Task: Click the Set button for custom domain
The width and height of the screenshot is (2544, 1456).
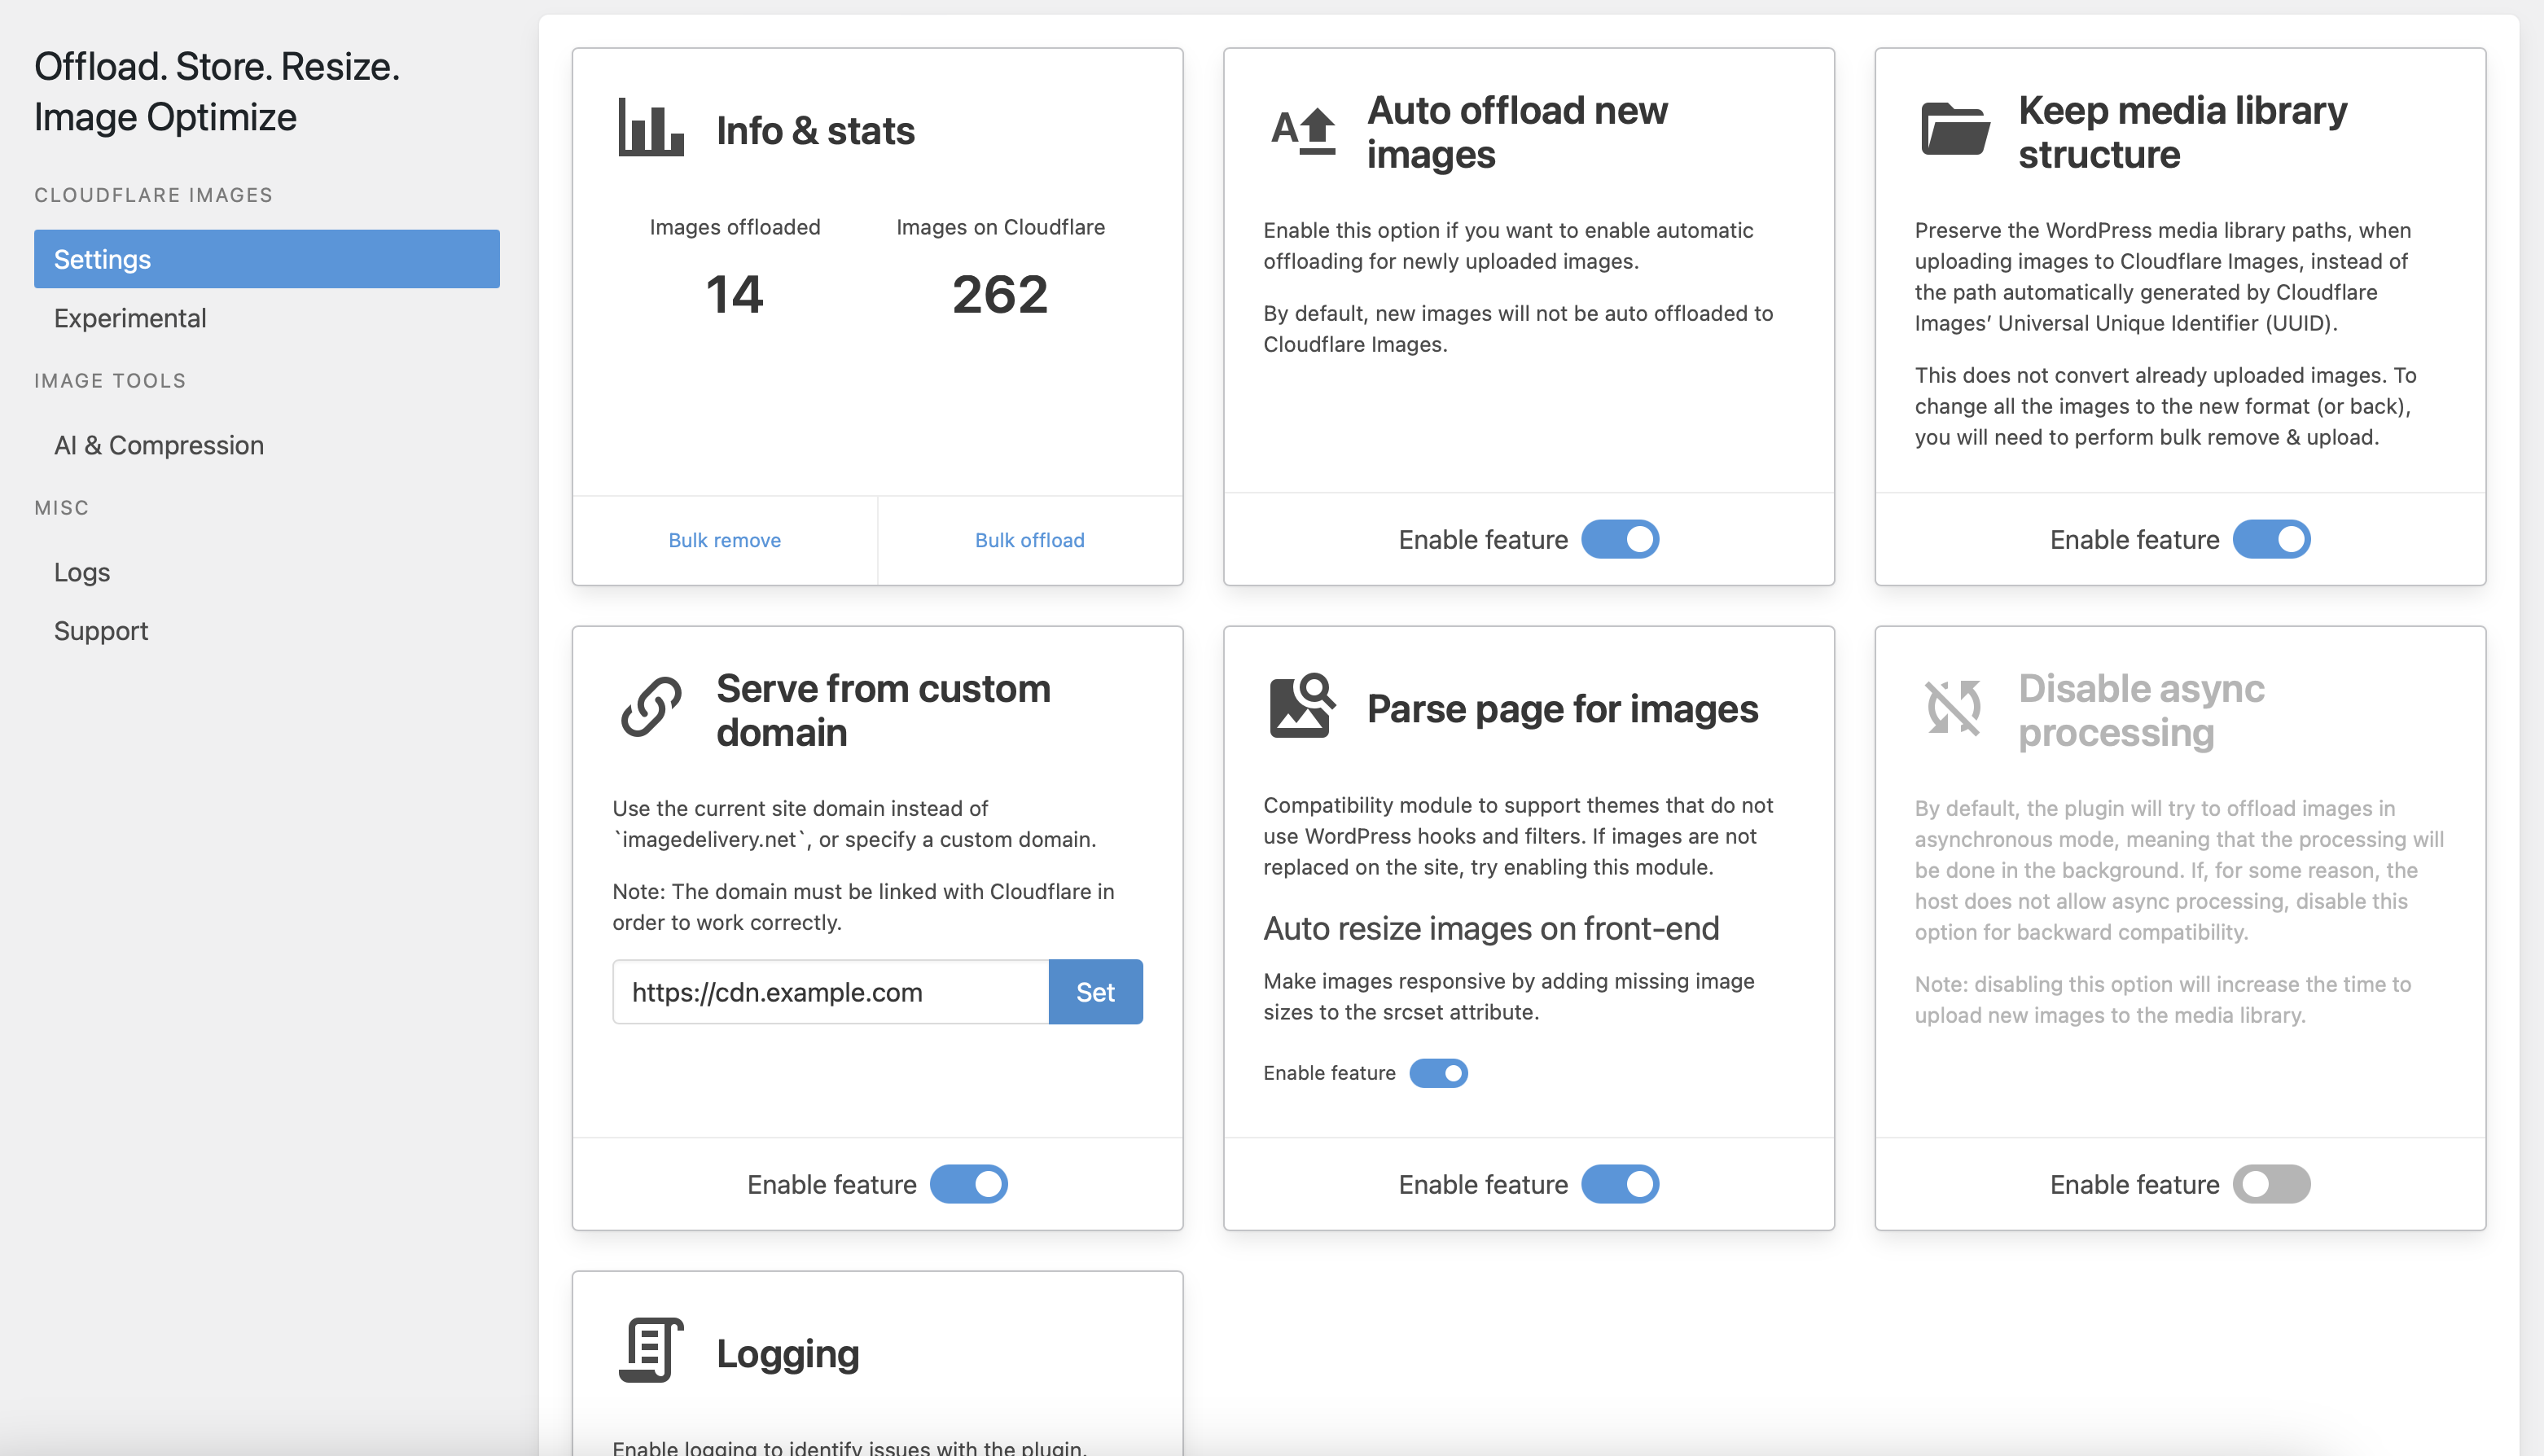Action: tap(1094, 991)
